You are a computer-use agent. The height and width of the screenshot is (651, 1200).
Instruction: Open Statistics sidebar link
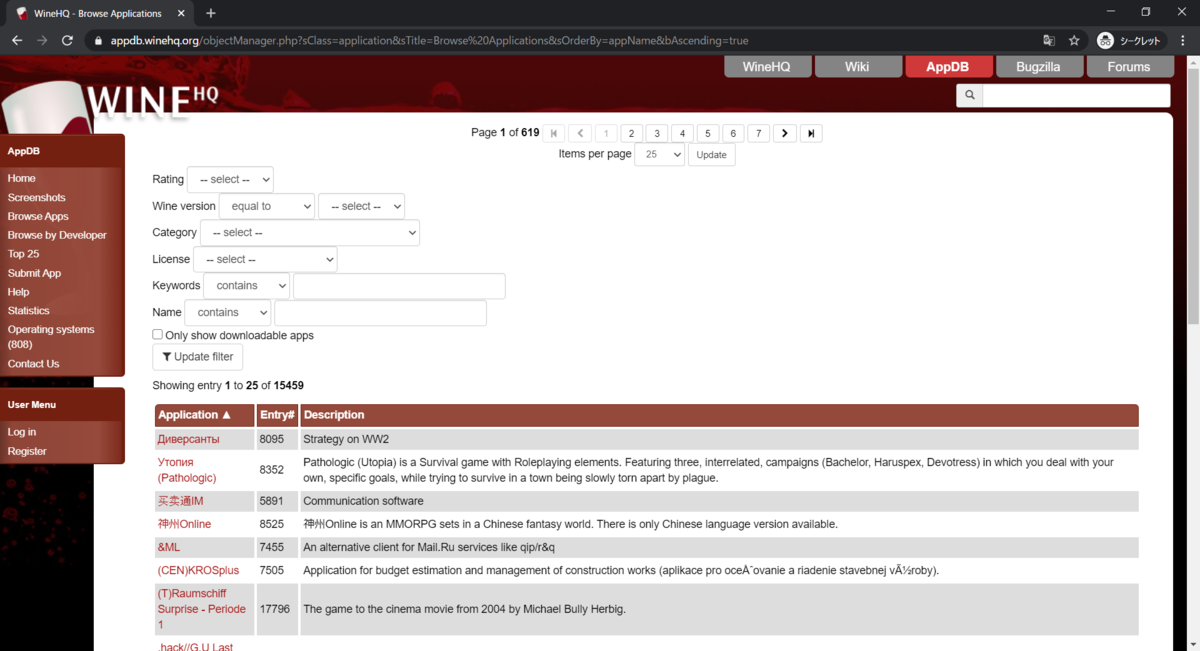coord(29,310)
